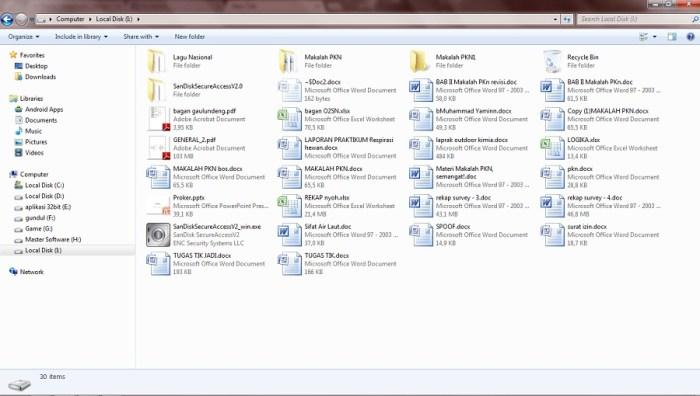Click the Proker.pptx PowerPoint file icon
This screenshot has width=700, height=396.
[158, 206]
